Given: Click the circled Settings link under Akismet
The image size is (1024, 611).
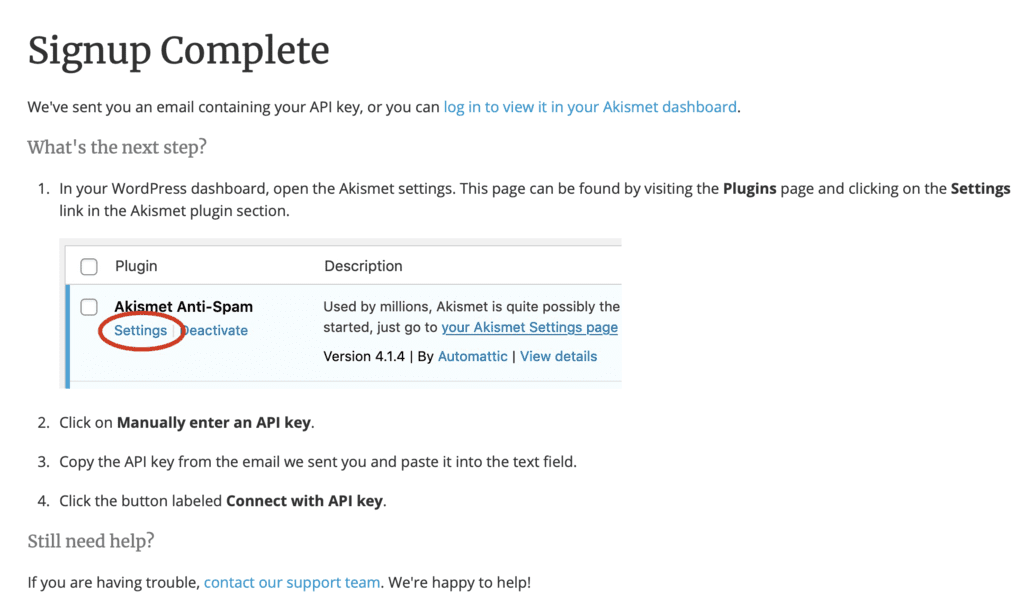Looking at the screenshot, I should click(140, 331).
